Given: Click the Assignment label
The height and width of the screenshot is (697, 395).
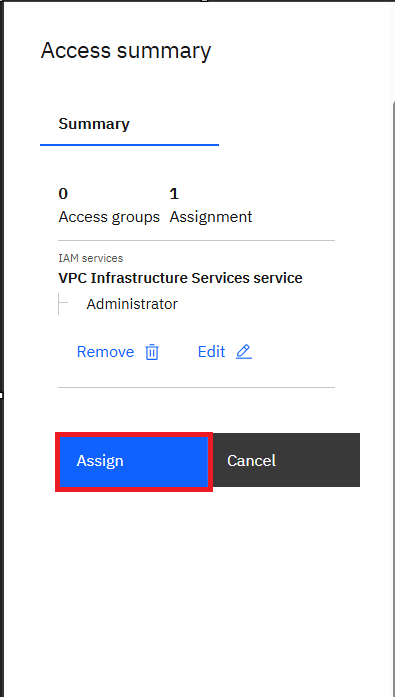Looking at the screenshot, I should pyautogui.click(x=211, y=217).
